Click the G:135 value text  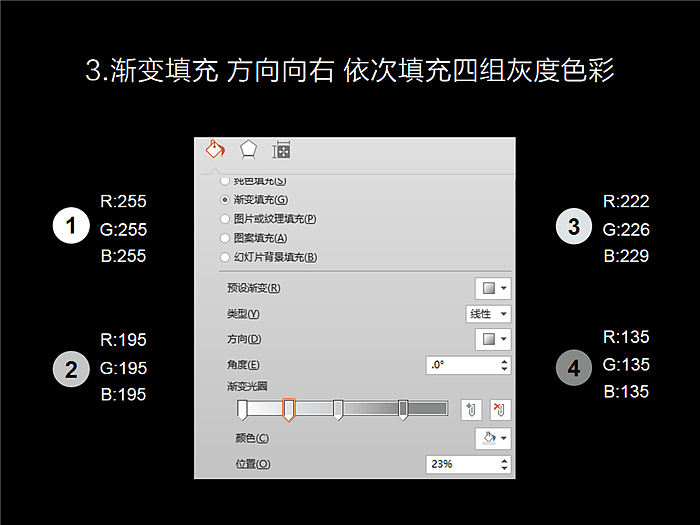pyautogui.click(x=626, y=365)
